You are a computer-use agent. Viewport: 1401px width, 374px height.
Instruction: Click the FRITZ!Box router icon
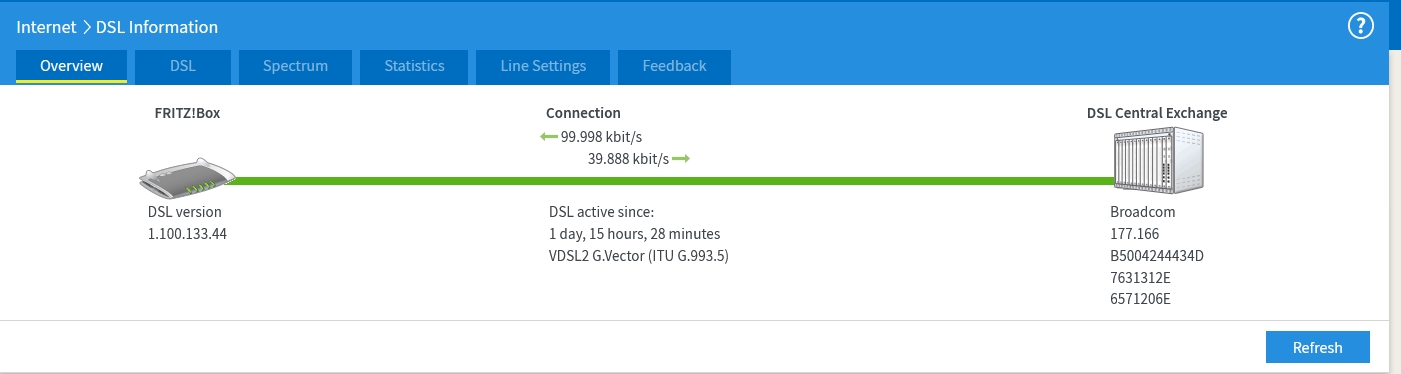(x=186, y=179)
